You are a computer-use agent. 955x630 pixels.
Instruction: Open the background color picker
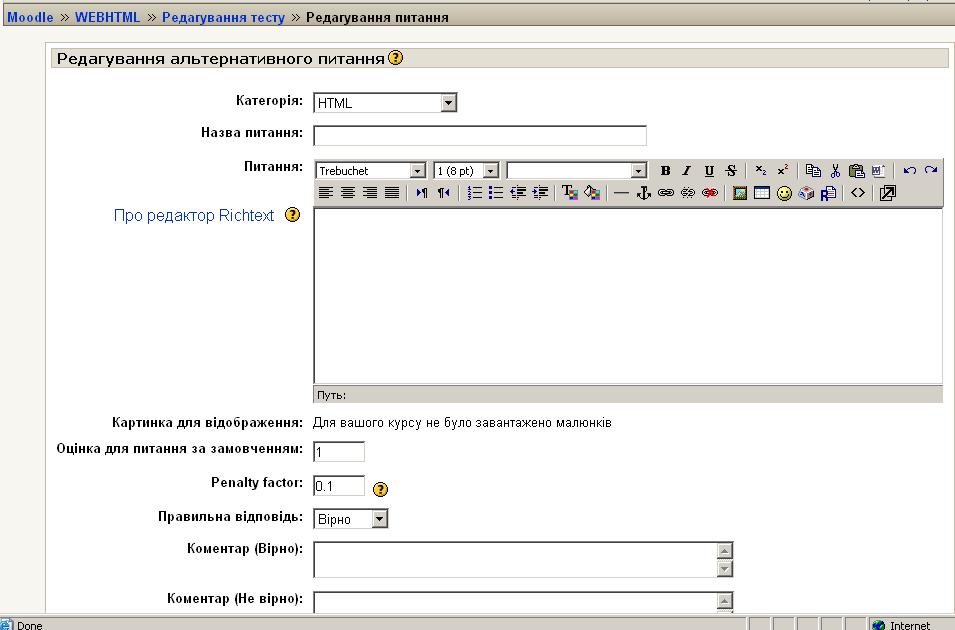tap(591, 193)
